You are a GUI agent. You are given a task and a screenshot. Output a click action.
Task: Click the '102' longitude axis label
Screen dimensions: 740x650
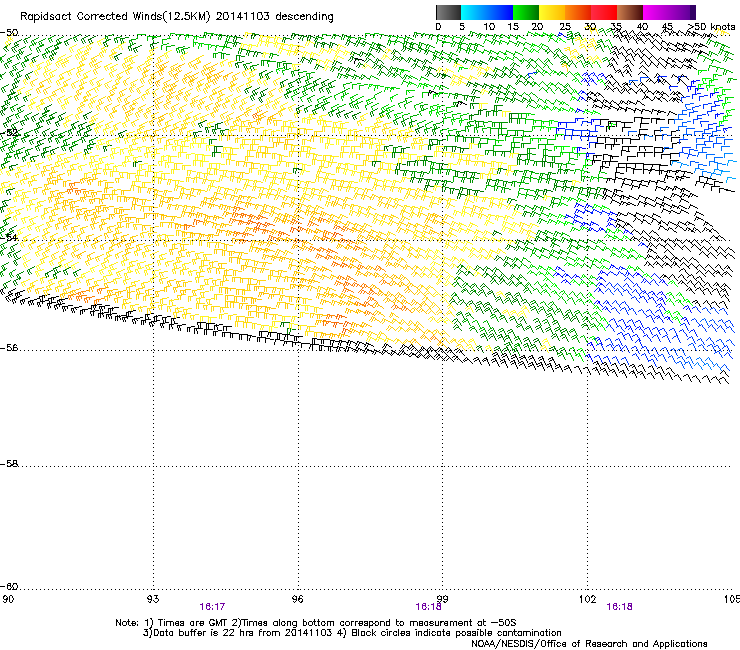tap(587, 599)
